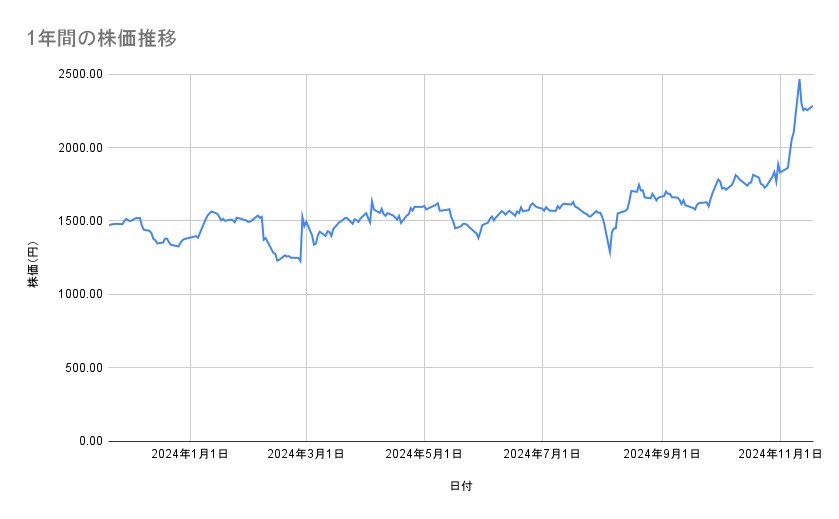Select the 2024年7月1日 date label
Image resolution: width=839 pixels, height=519 pixels.
click(x=543, y=454)
